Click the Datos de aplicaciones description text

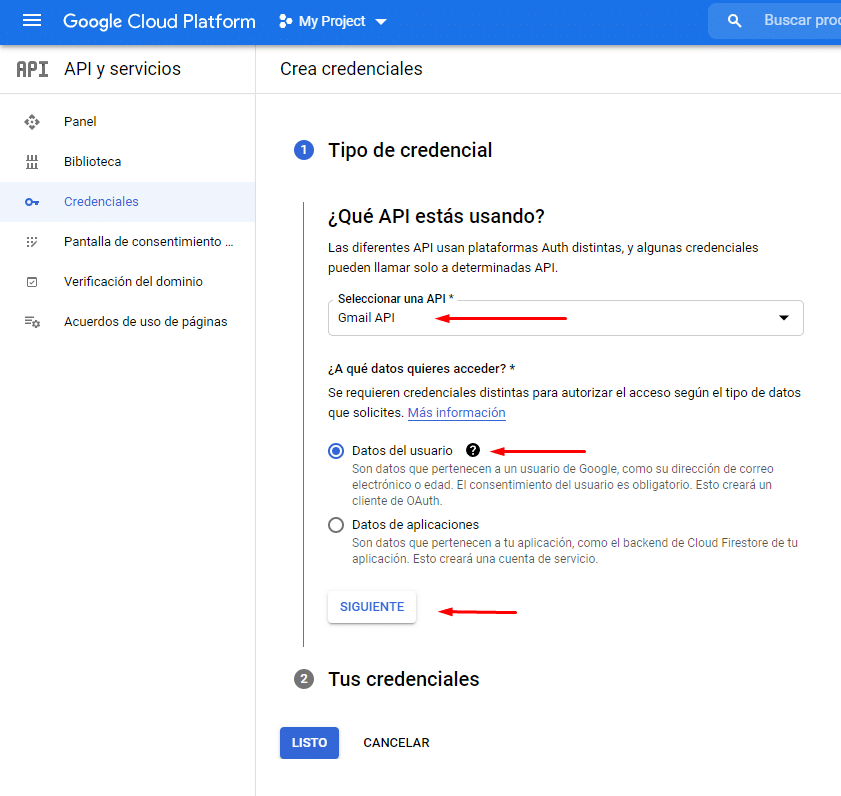coord(574,551)
